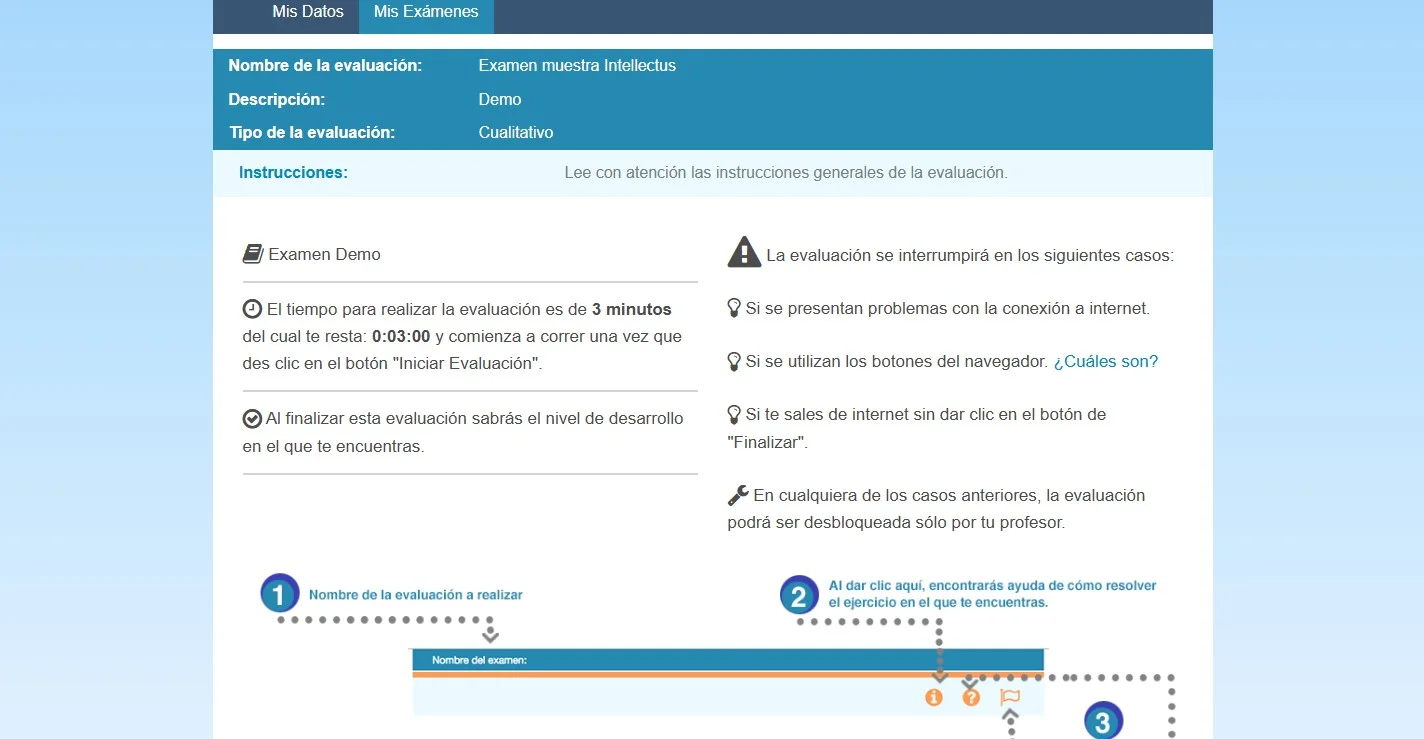Click the warning triangle icon
This screenshot has width=1424, height=739.
744,253
